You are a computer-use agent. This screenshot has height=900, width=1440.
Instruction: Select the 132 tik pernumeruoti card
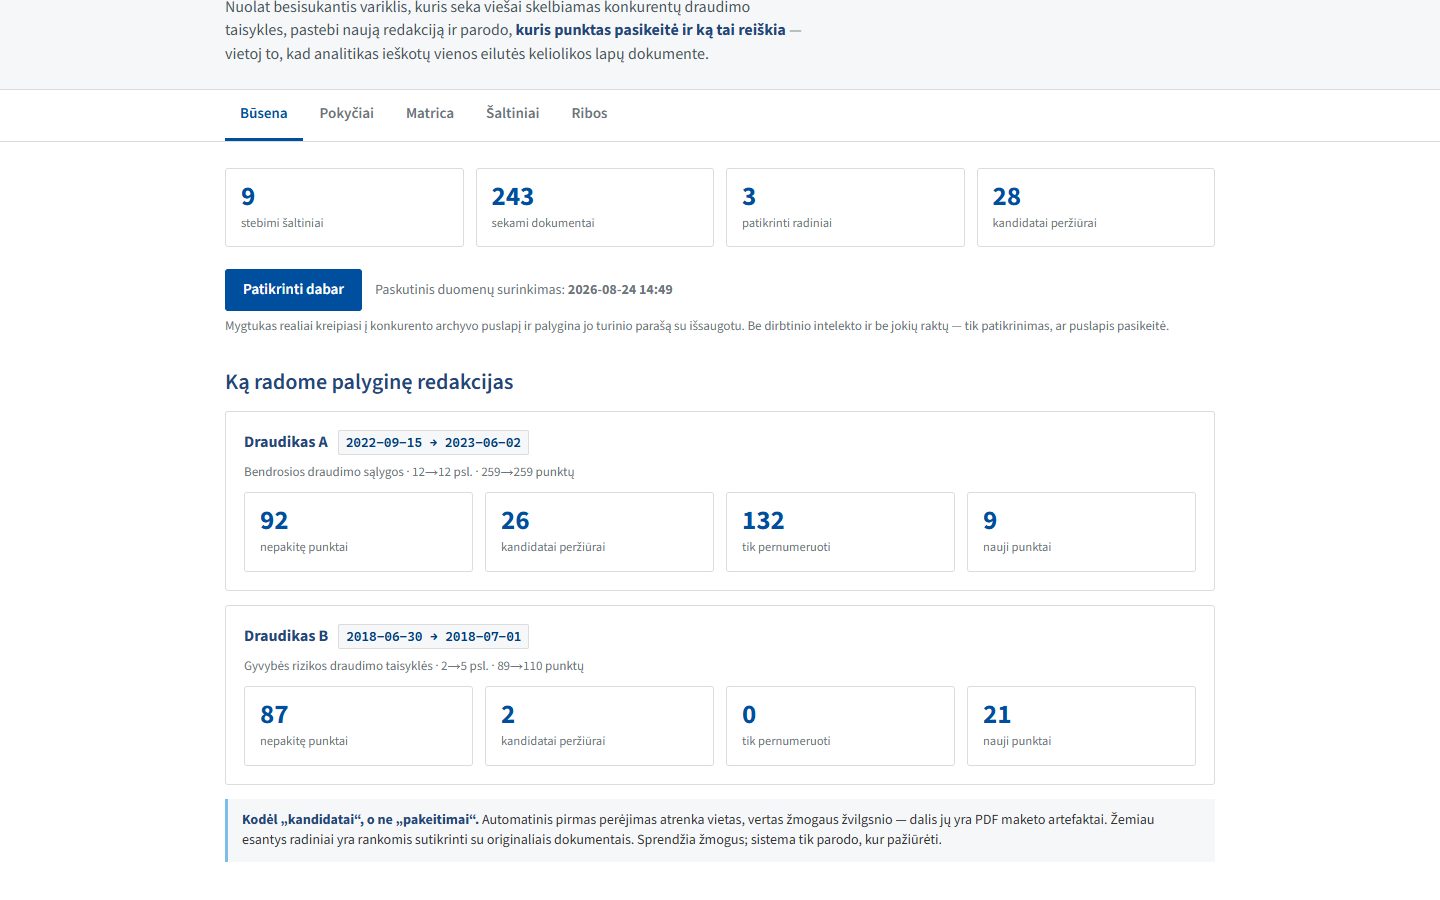click(840, 532)
